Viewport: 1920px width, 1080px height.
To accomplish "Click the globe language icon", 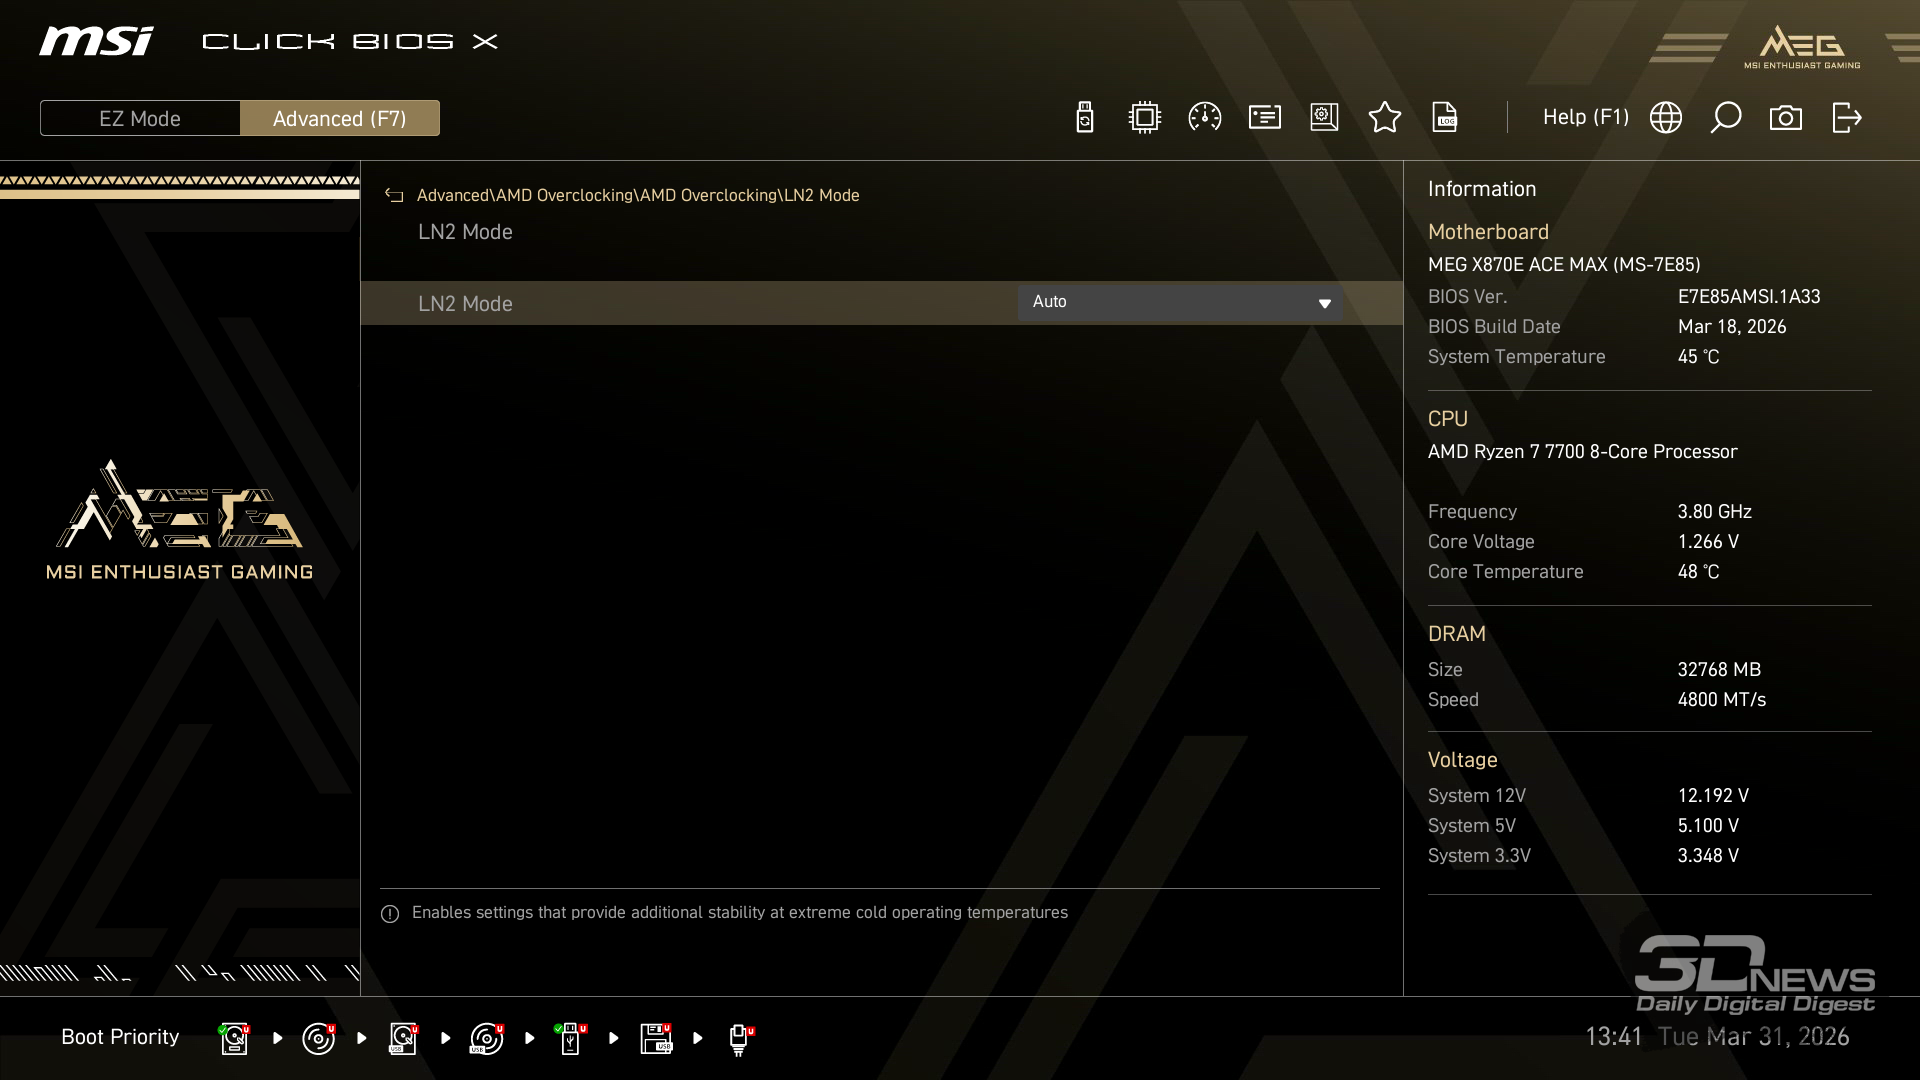I will pos(1665,118).
